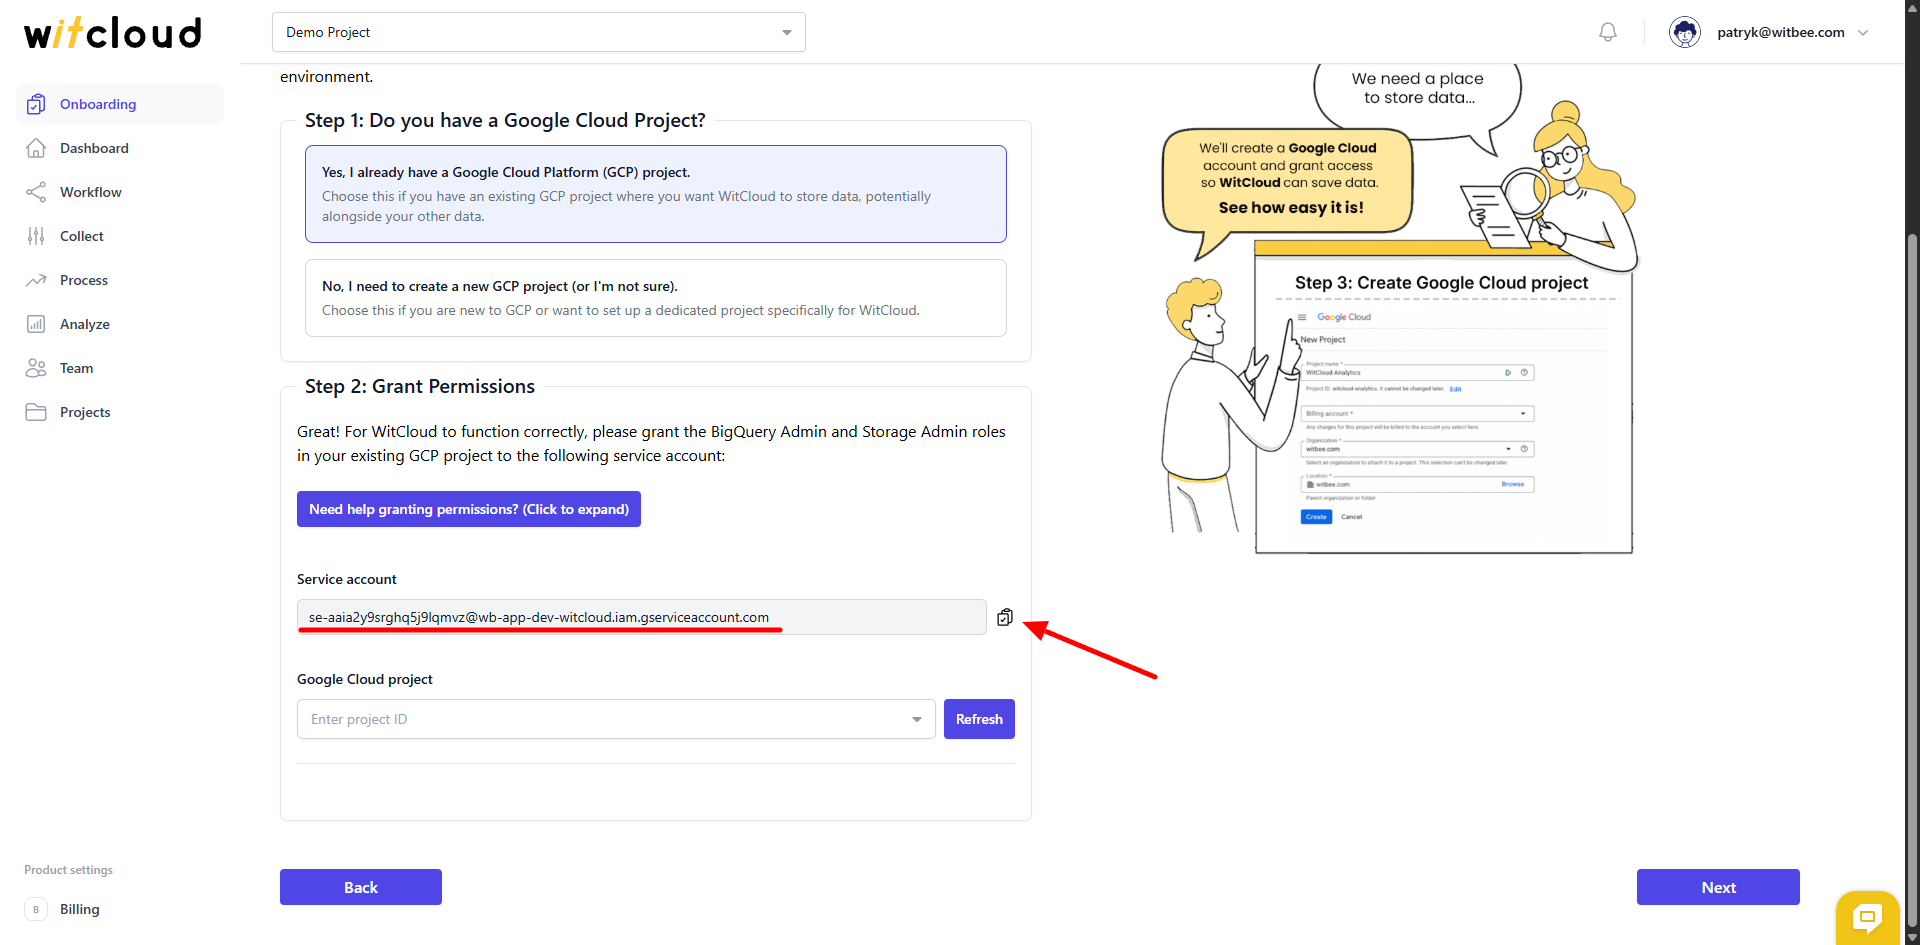Click the service account email field
Image resolution: width=1920 pixels, height=945 pixels.
click(x=642, y=617)
